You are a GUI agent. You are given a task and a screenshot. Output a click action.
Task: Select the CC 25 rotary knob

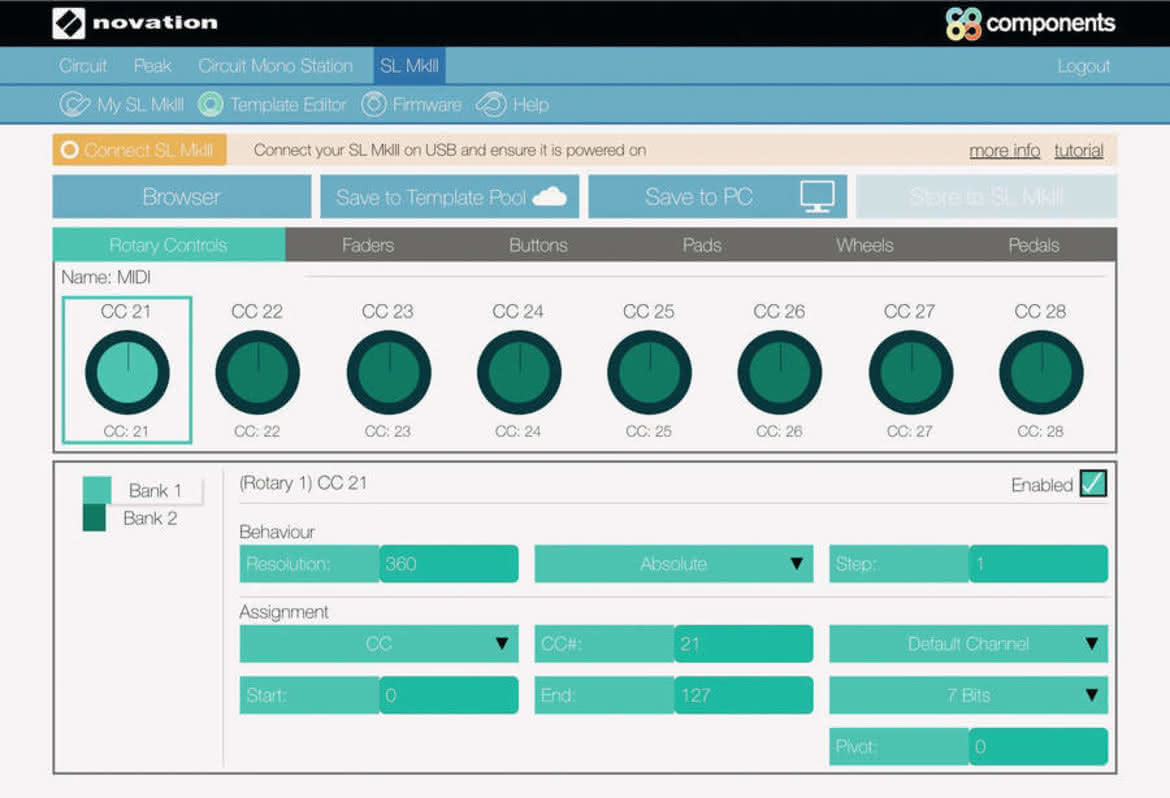(x=649, y=372)
